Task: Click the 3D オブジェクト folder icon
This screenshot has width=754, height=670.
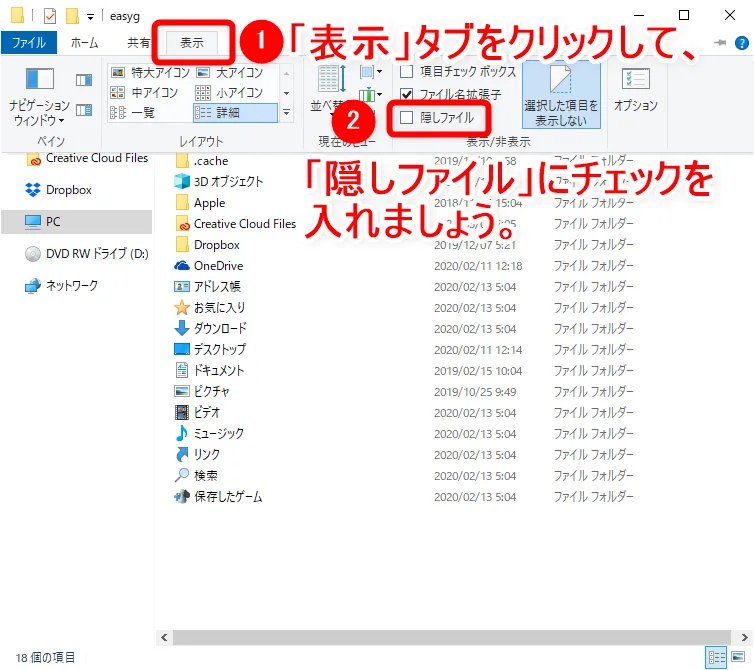Action: (x=182, y=181)
